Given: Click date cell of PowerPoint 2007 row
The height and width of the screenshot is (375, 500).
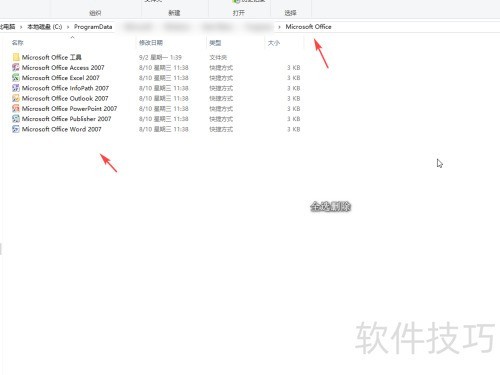Looking at the screenshot, I should click(x=164, y=109).
